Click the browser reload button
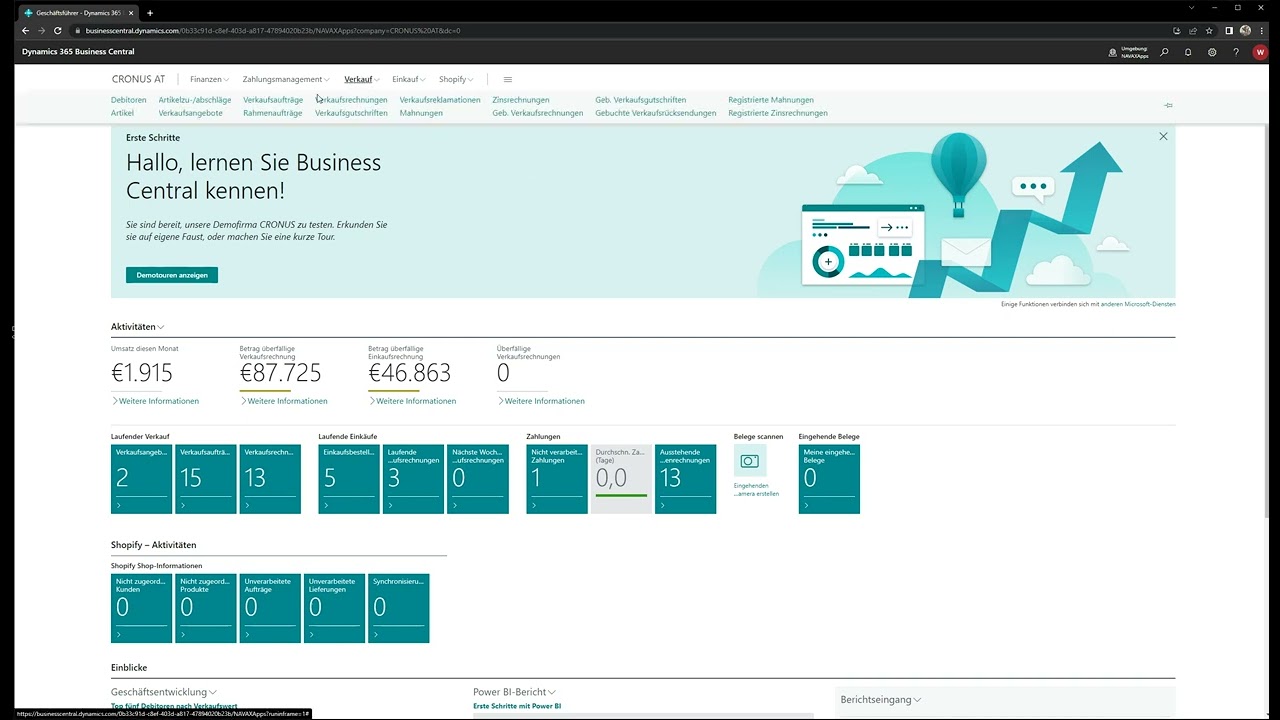 (58, 31)
